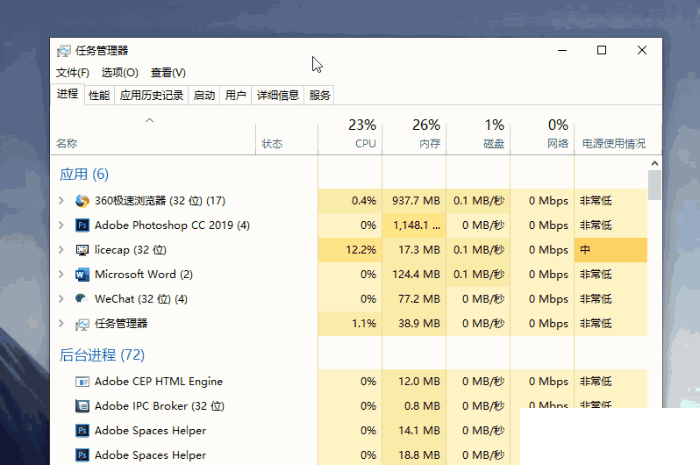Image resolution: width=700 pixels, height=465 pixels.
Task: Click the Microsoft Word app icon
Action: pyautogui.click(x=82, y=274)
